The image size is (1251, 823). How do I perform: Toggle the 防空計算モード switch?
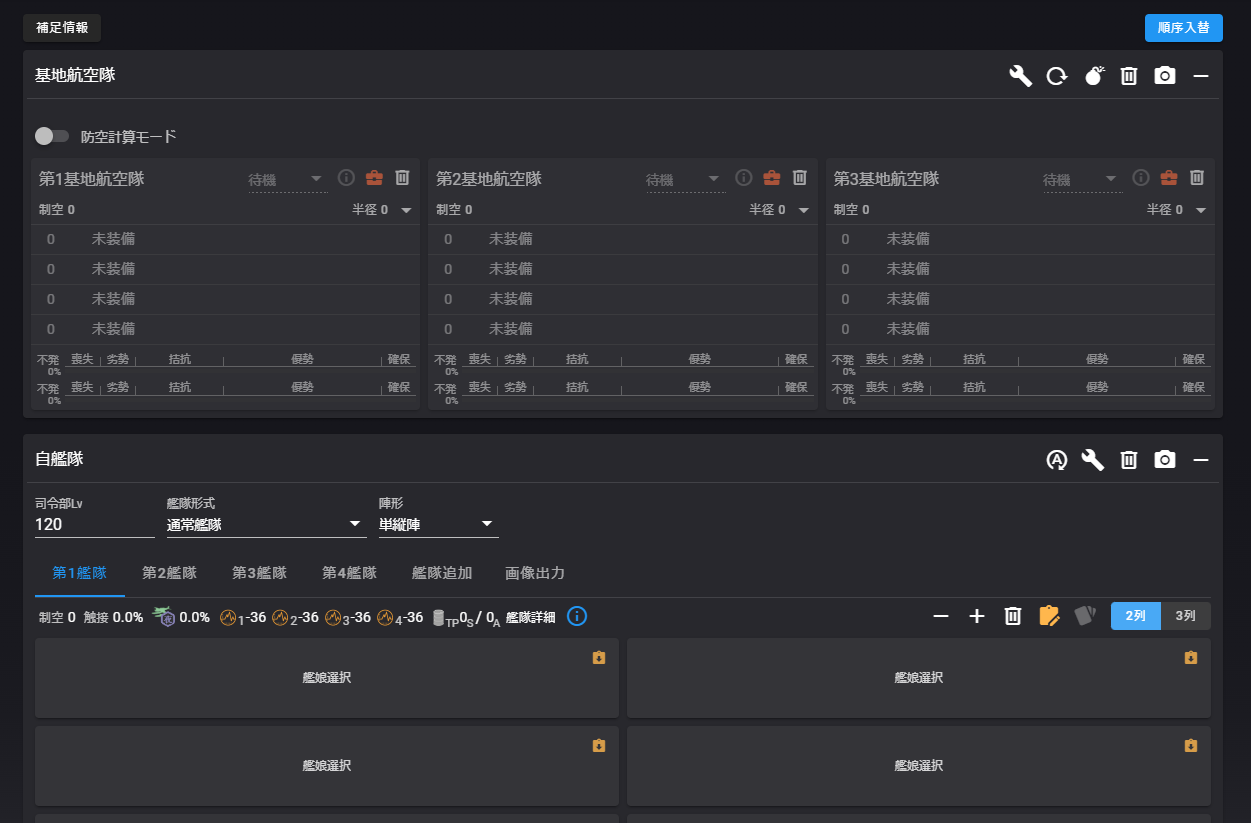(x=52, y=136)
